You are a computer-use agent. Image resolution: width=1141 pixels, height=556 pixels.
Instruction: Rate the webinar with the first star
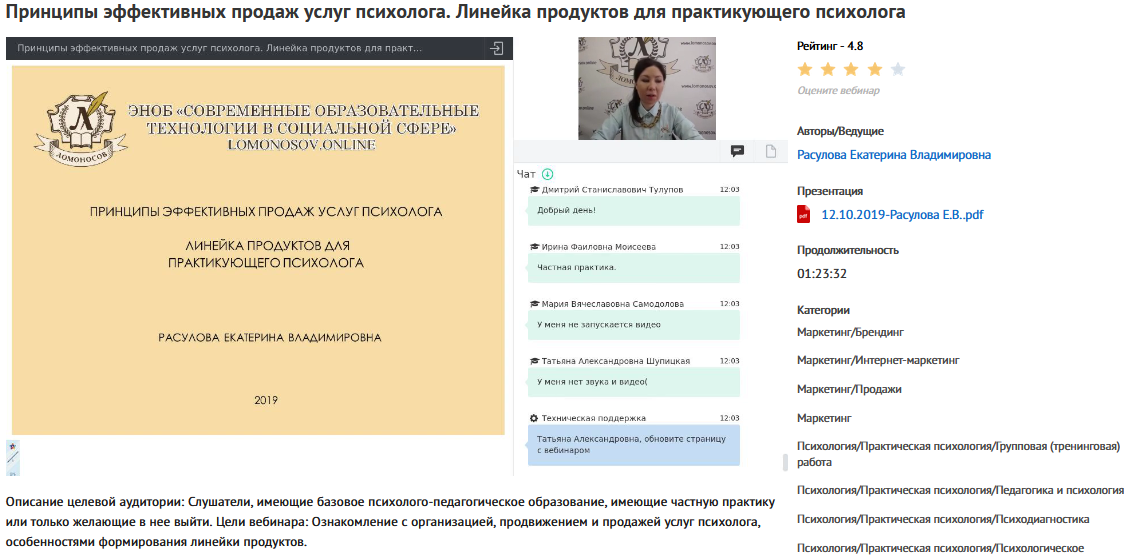805,69
